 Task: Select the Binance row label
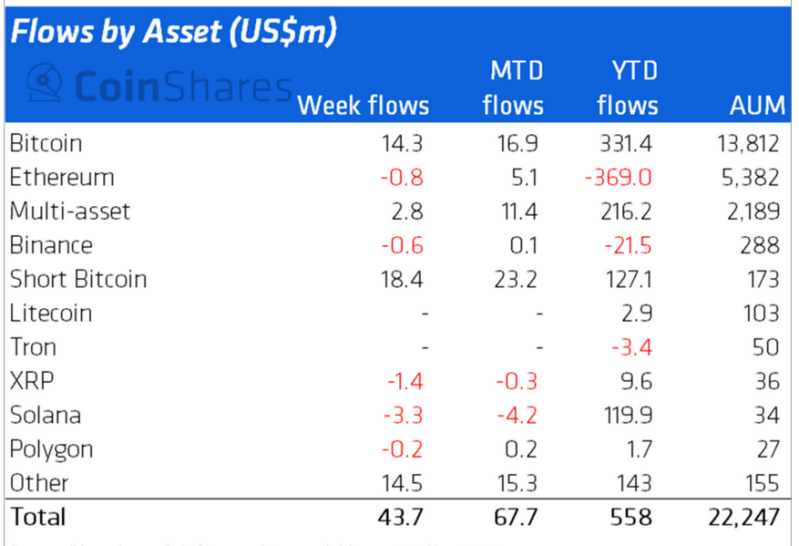pyautogui.click(x=51, y=245)
